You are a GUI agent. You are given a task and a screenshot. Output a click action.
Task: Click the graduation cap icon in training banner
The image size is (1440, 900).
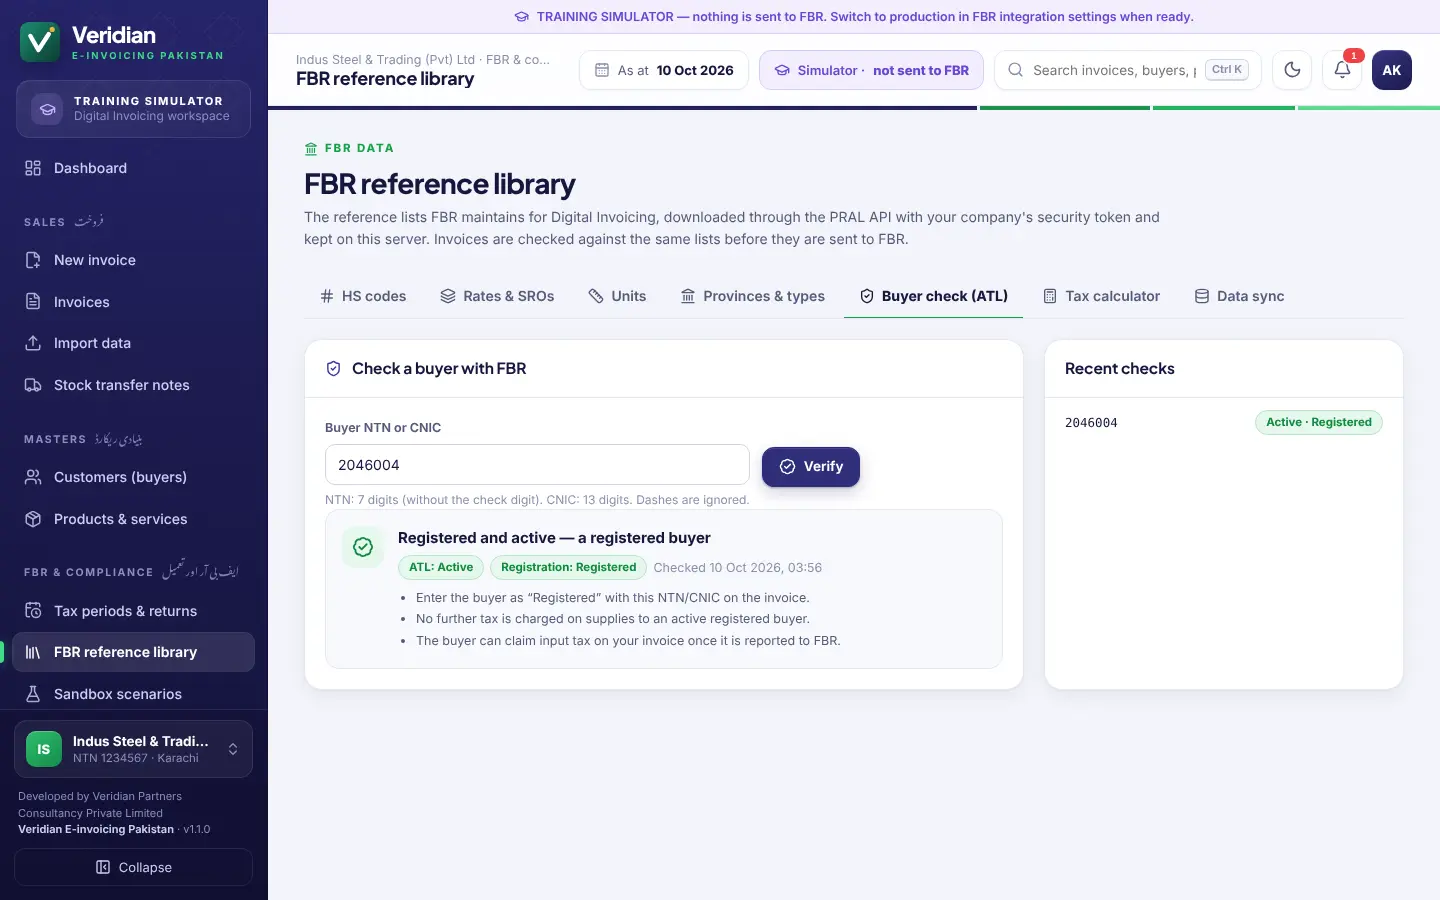click(521, 17)
